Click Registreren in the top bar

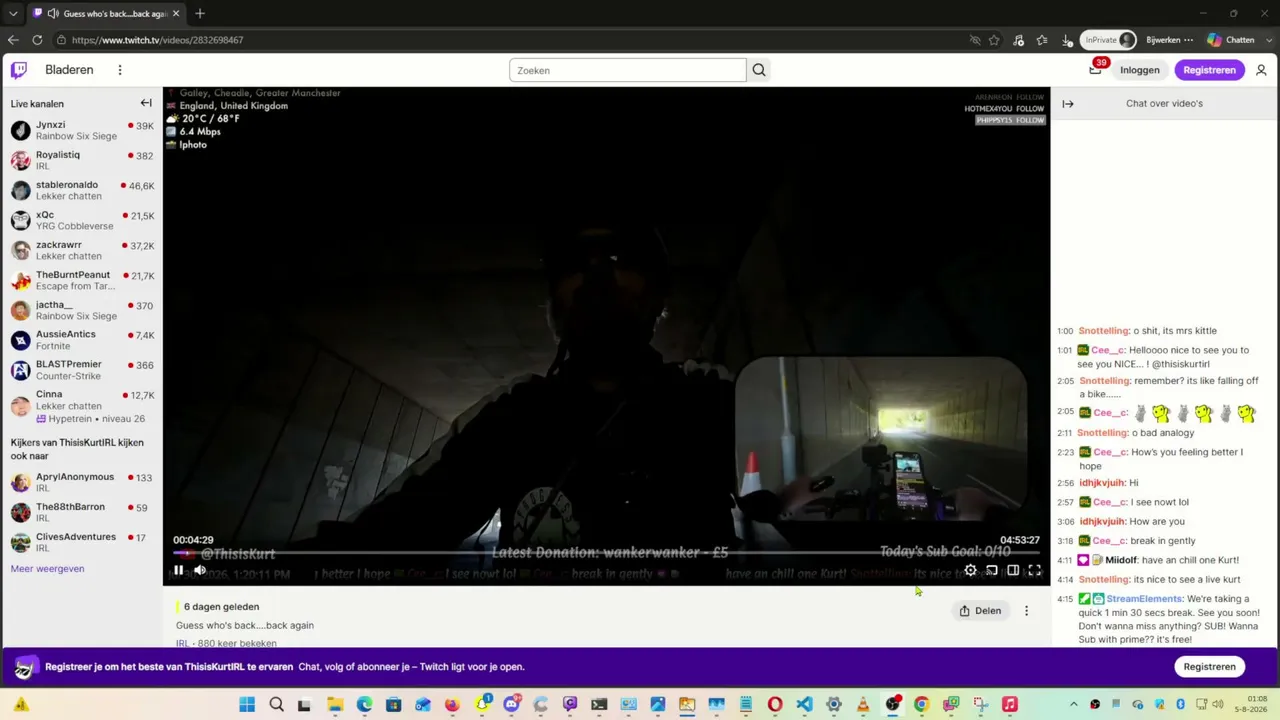pos(1209,70)
